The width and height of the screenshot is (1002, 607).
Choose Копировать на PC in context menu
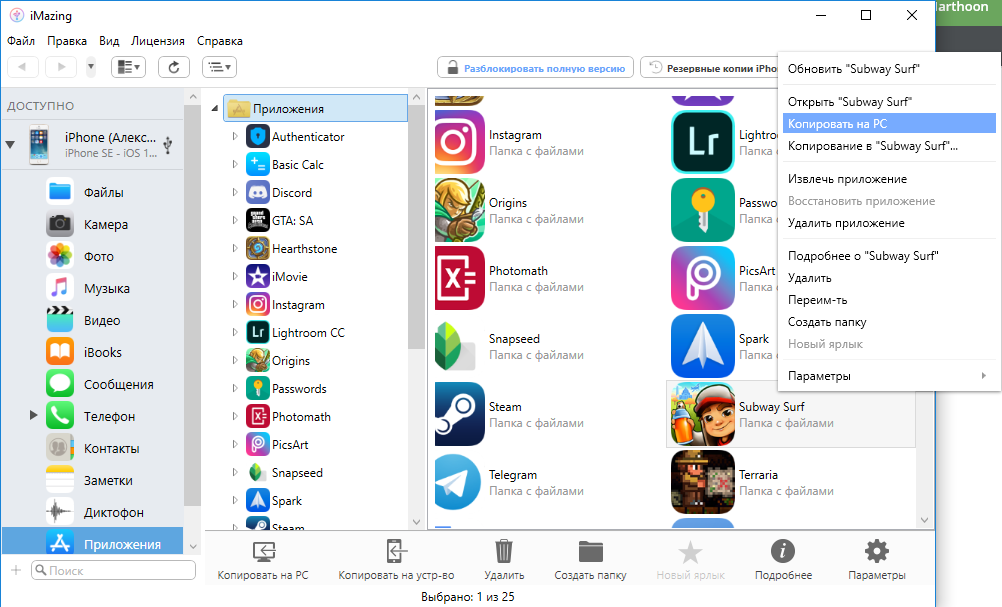click(889, 123)
